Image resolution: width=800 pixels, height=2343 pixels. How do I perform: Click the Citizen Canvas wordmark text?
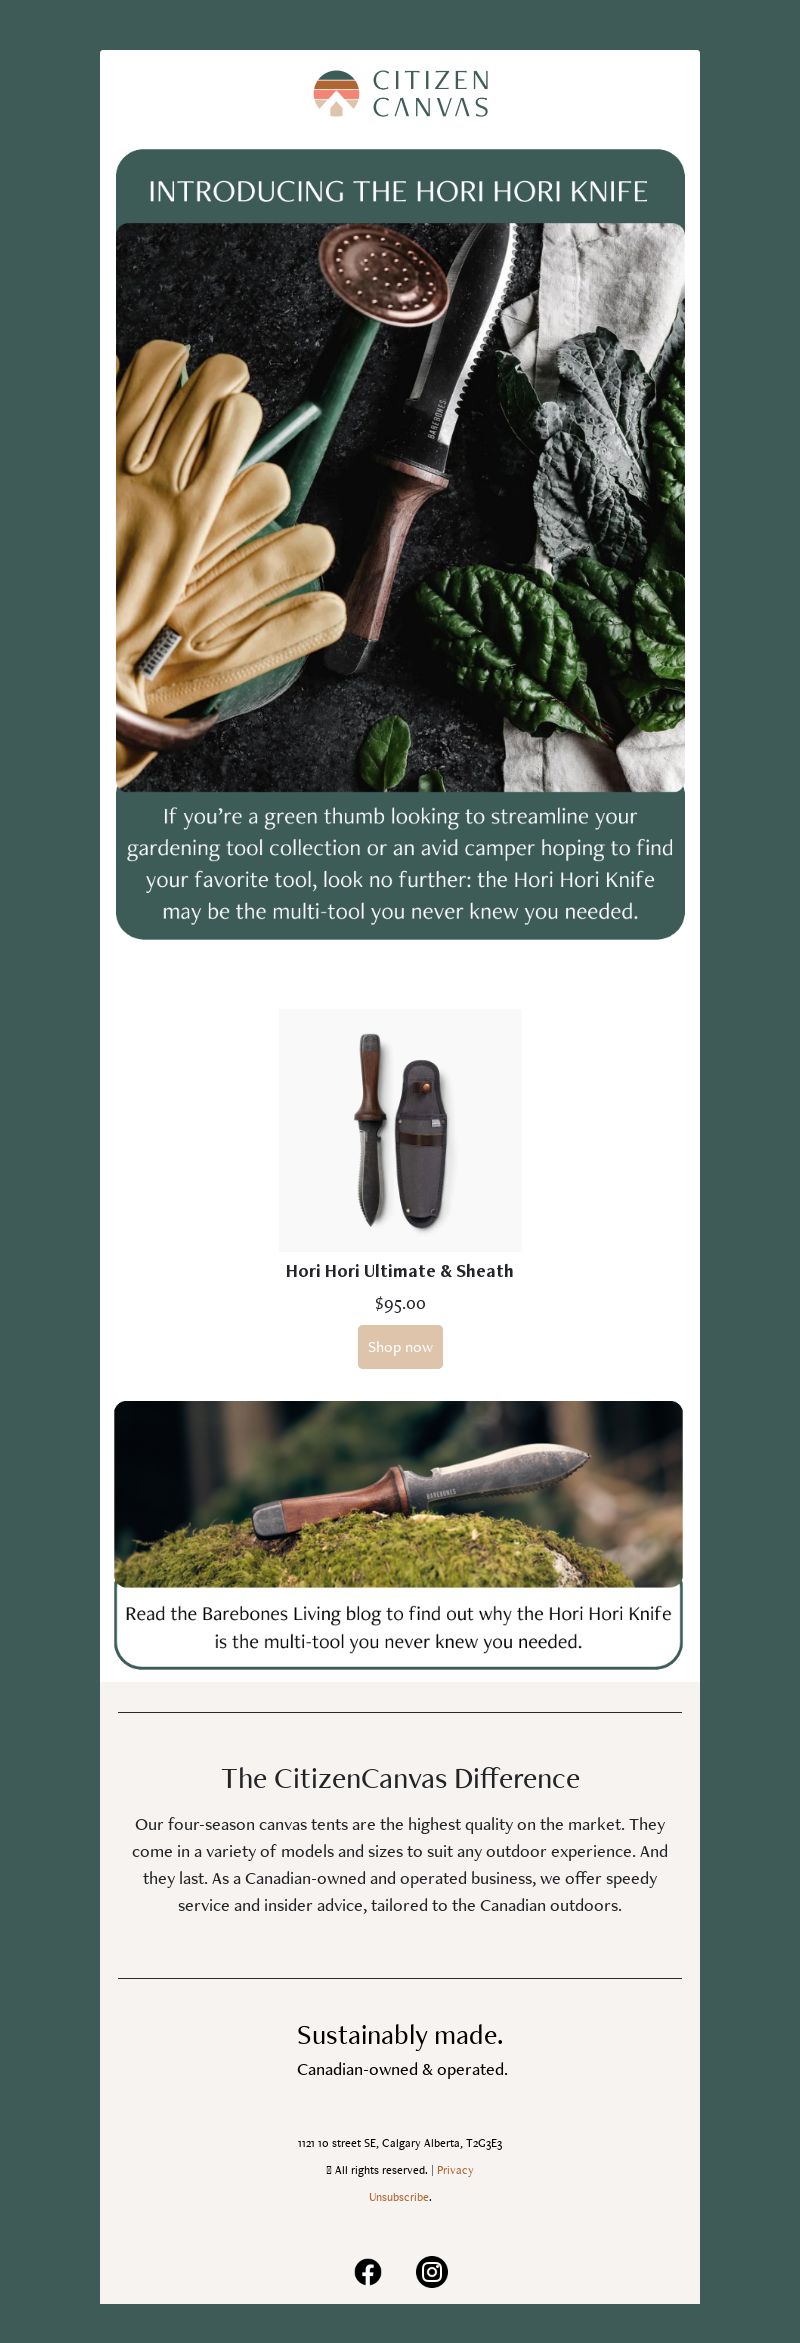pyautogui.click(x=431, y=94)
